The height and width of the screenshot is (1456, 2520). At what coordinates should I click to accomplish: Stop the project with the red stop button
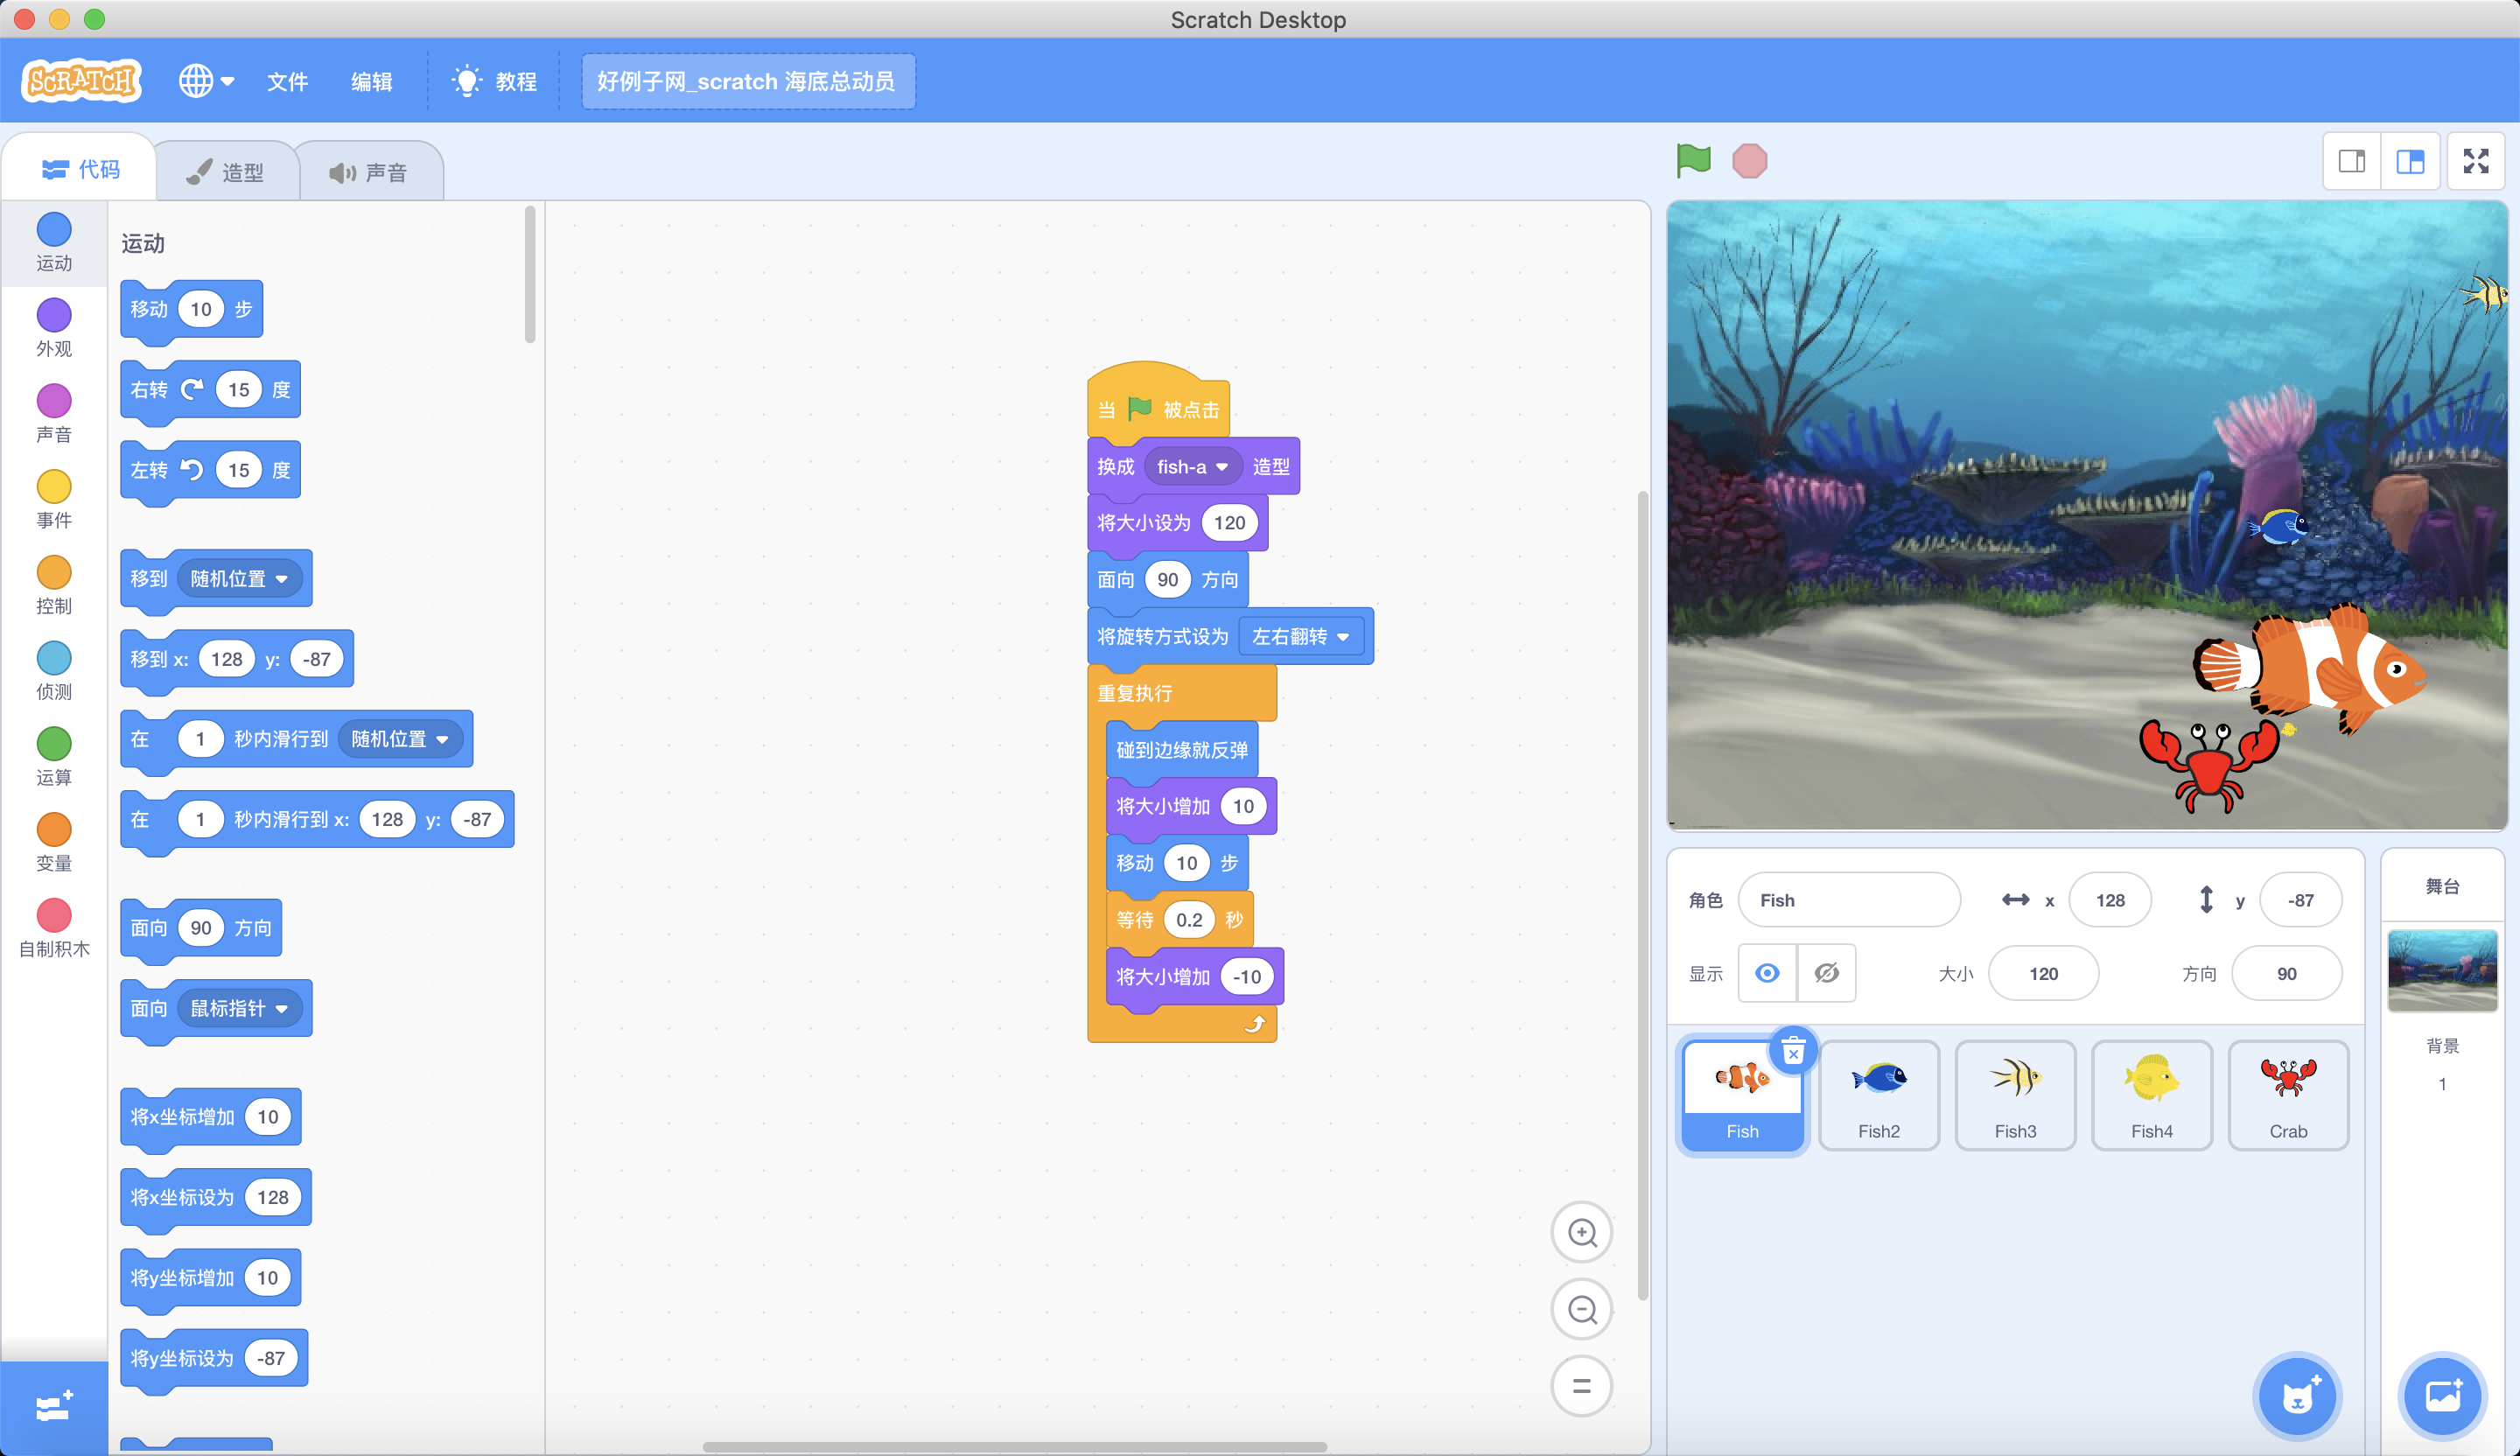point(1749,160)
